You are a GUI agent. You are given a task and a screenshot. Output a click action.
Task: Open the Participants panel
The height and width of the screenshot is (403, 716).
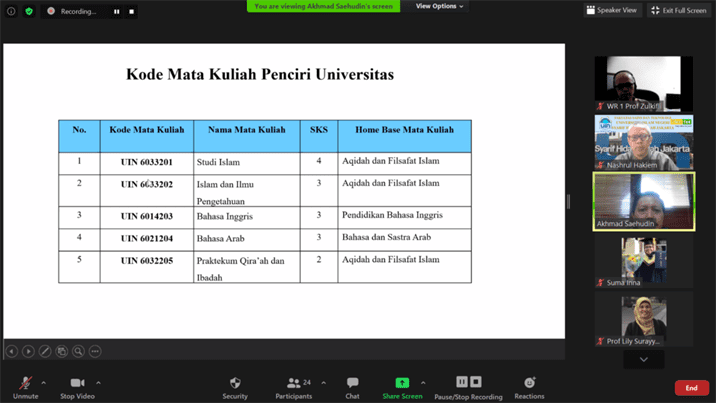point(294,384)
